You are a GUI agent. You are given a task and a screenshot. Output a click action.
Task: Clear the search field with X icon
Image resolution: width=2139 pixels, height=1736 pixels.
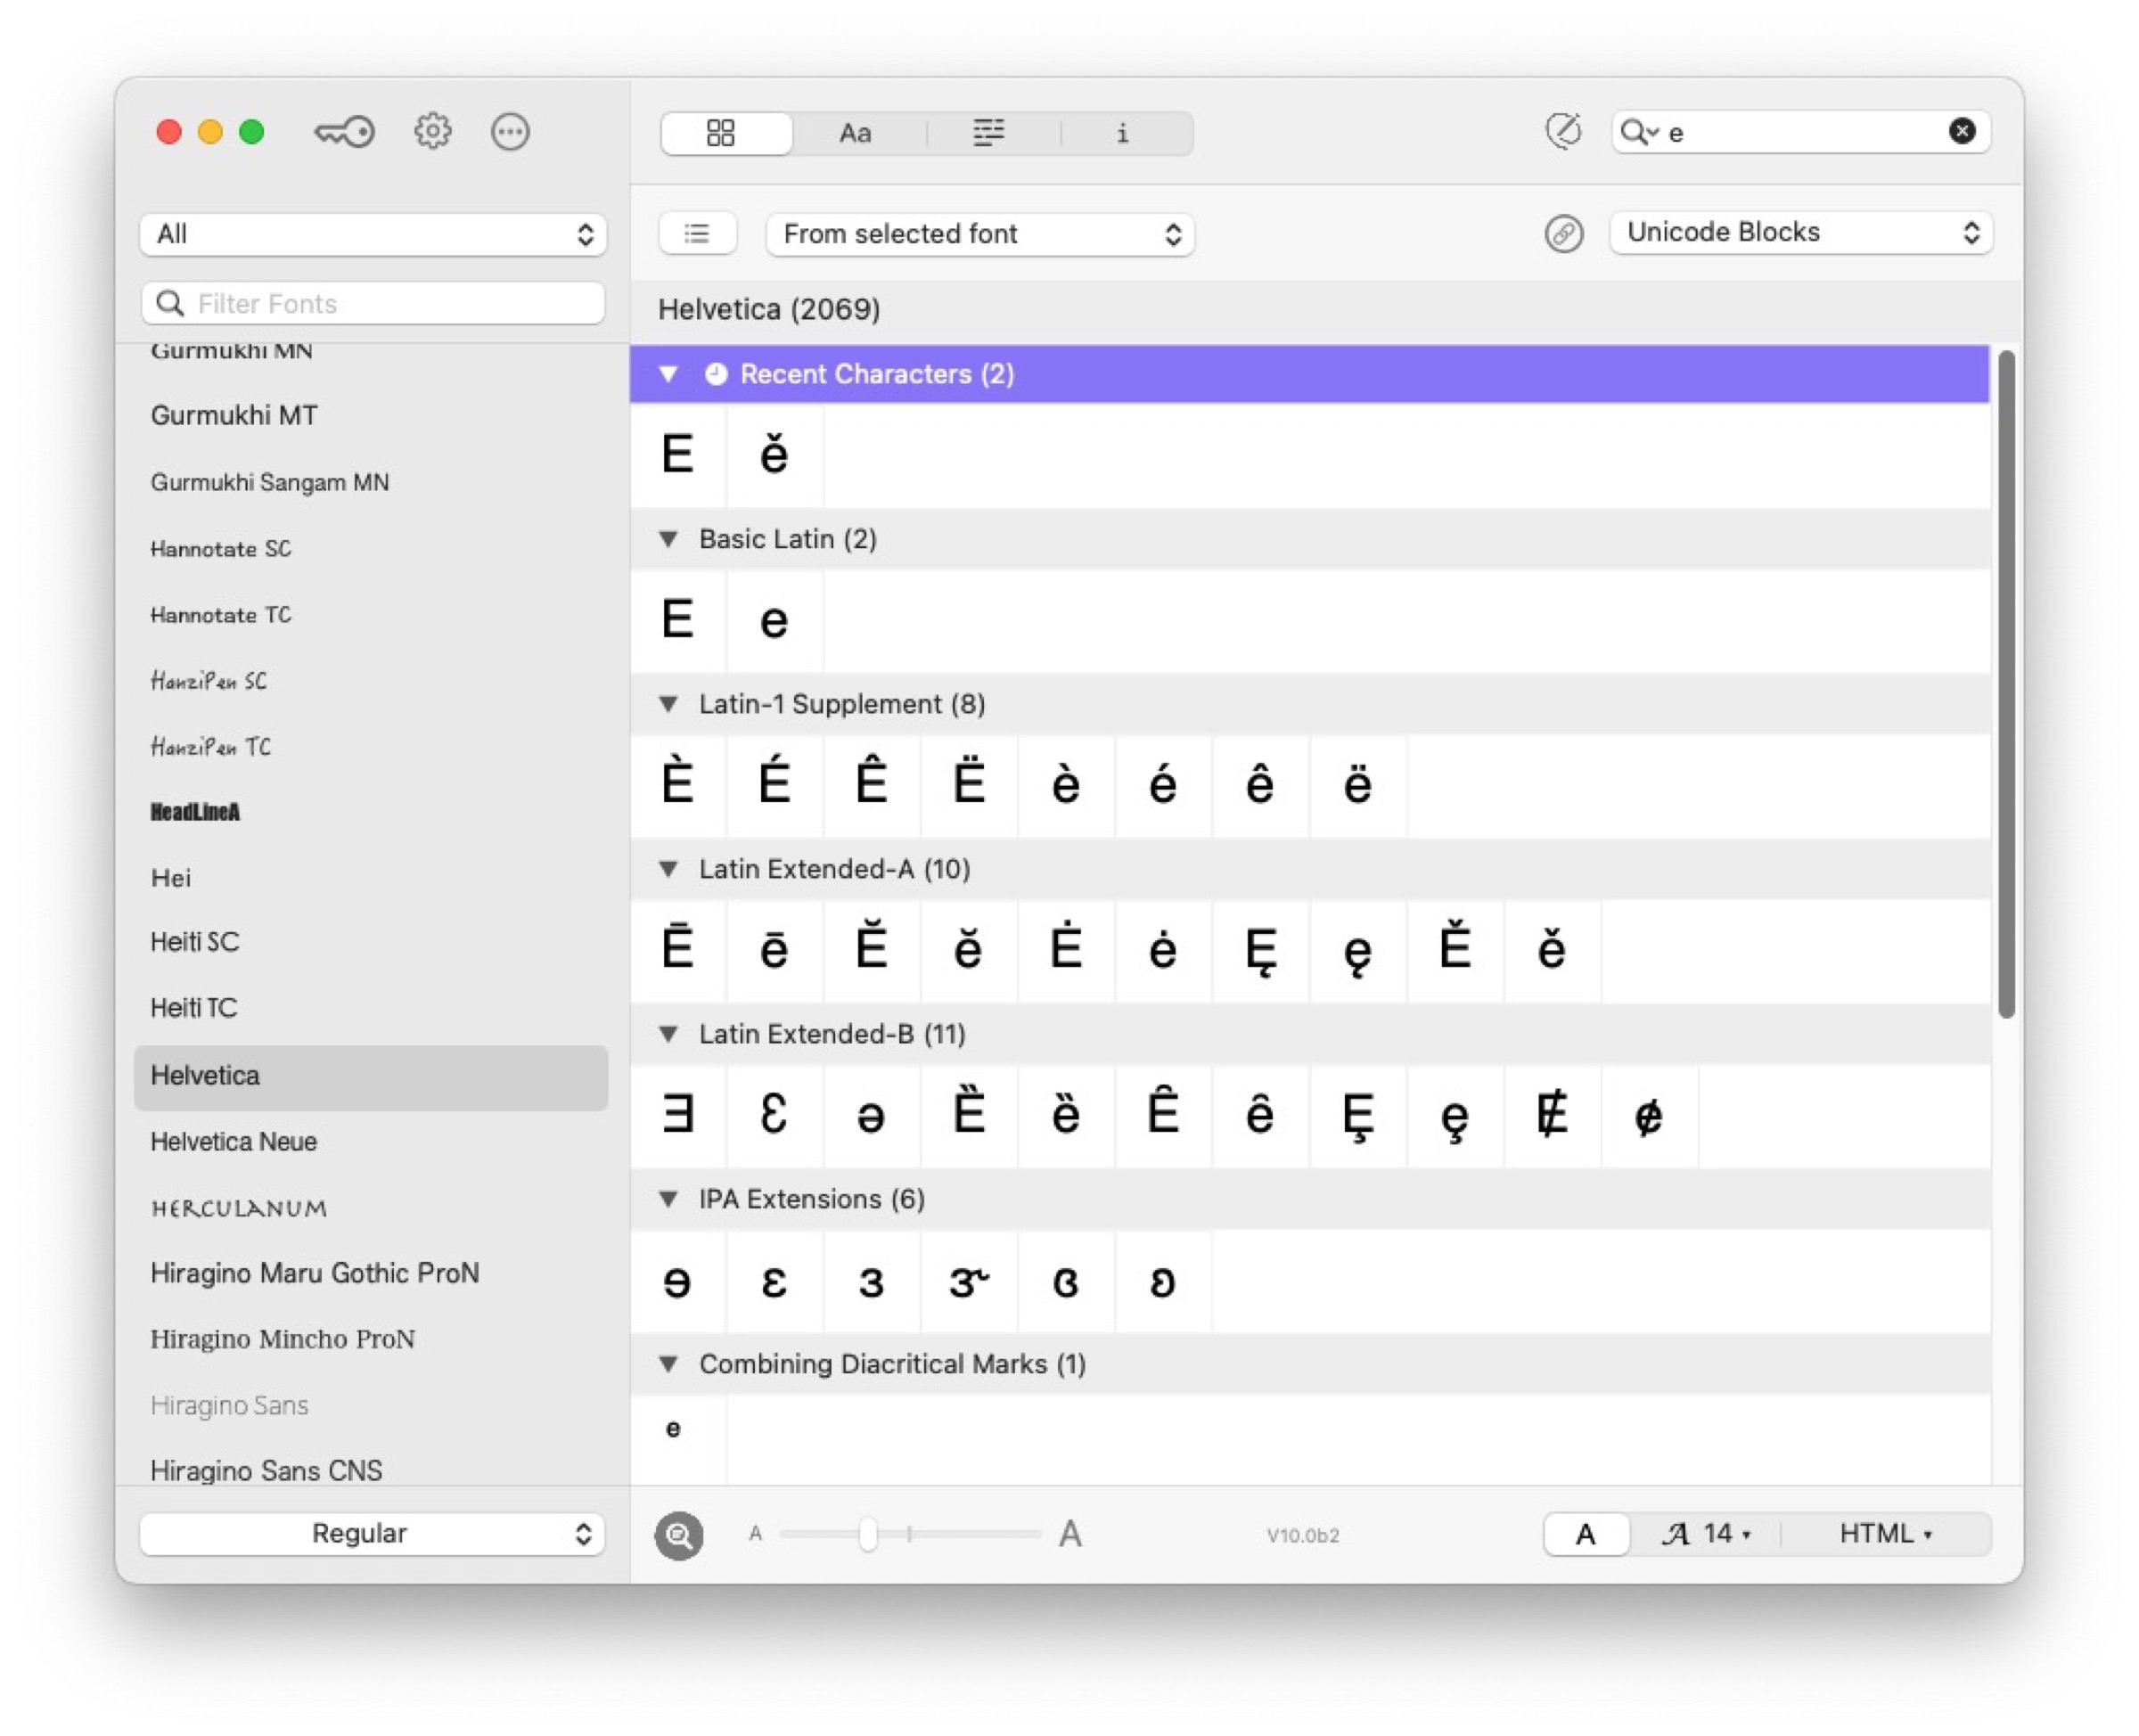pyautogui.click(x=1961, y=131)
